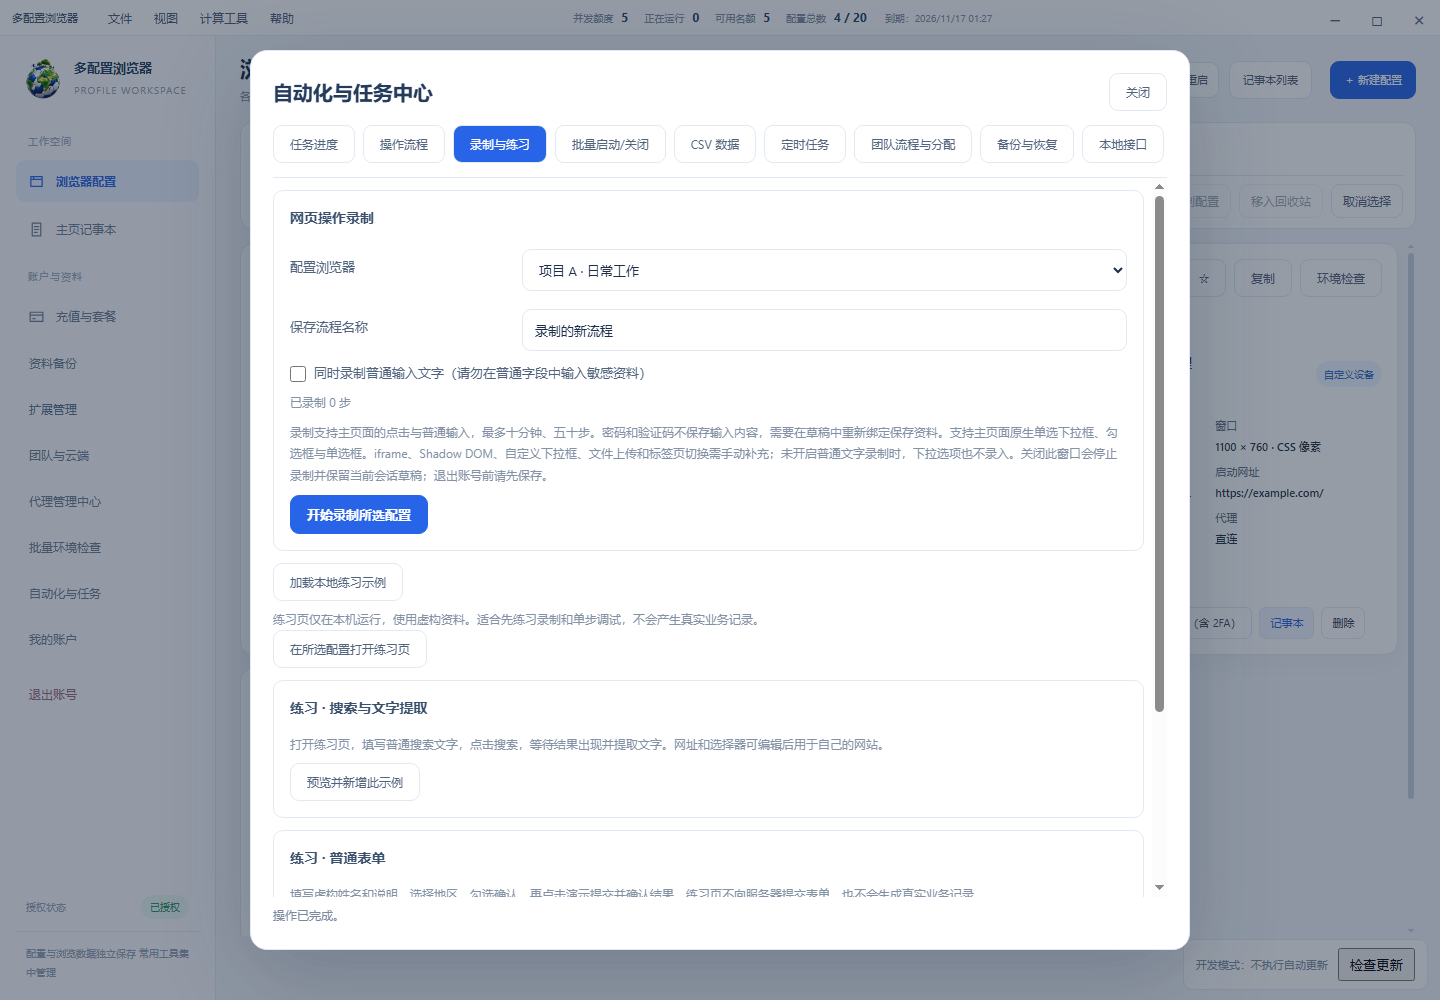The image size is (1440, 1000).
Task: Click the 1100 × 760 window size text
Action: click(1268, 447)
